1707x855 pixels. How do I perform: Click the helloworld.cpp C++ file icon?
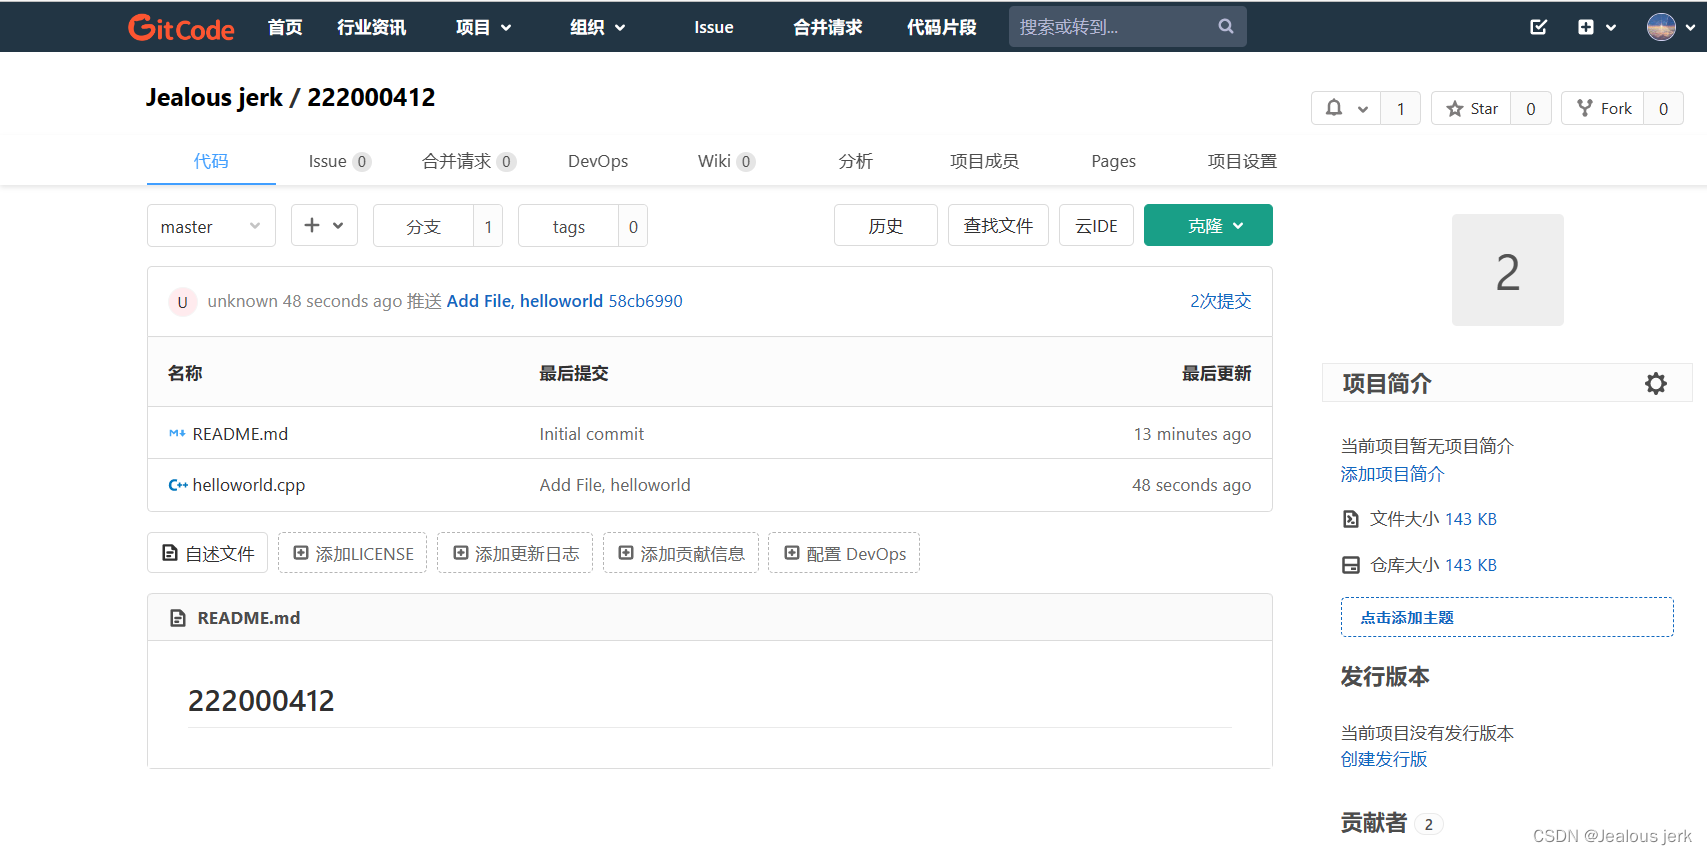tap(178, 485)
